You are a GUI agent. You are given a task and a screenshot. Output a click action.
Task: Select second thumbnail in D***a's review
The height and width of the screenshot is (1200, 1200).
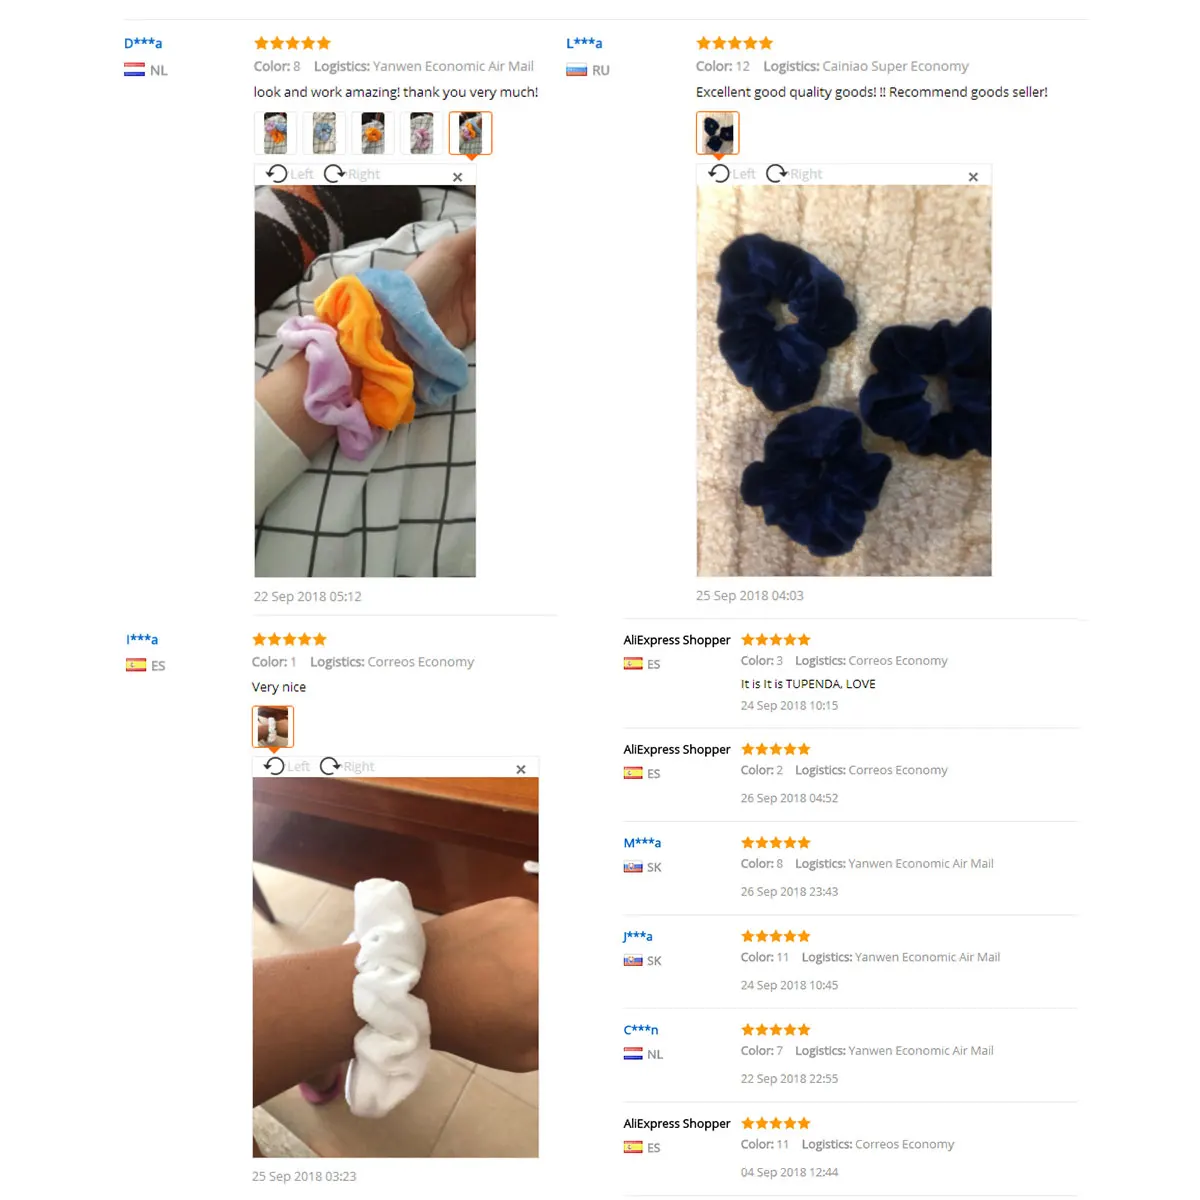(x=324, y=133)
